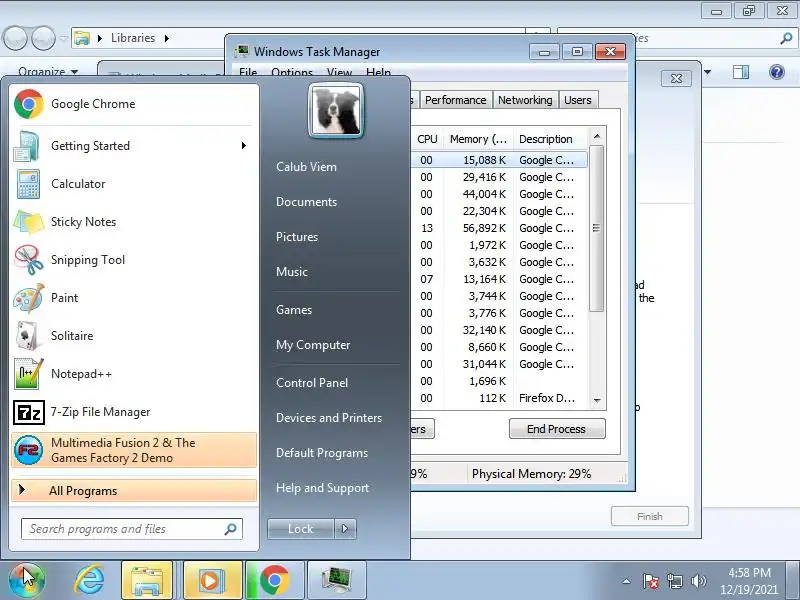Screen dimensions: 800x600
Task: Click search magnifier in Start menu
Action: point(230,529)
